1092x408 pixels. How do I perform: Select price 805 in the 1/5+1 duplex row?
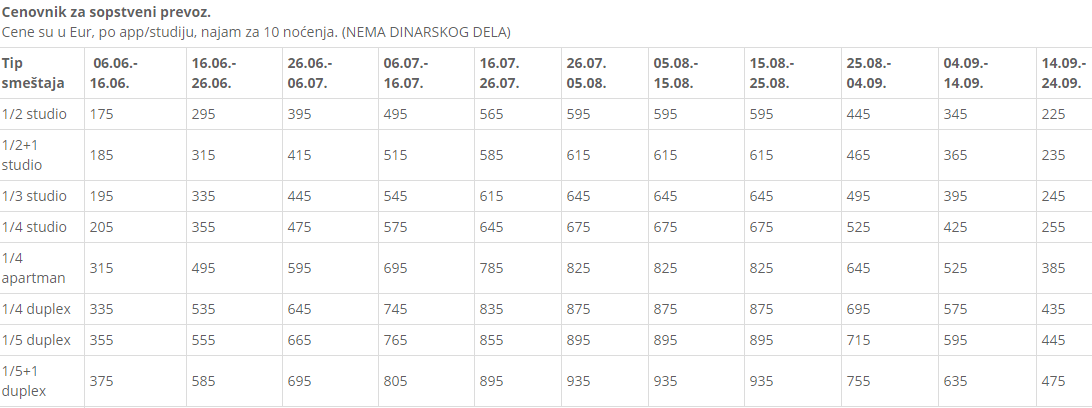tap(395, 382)
